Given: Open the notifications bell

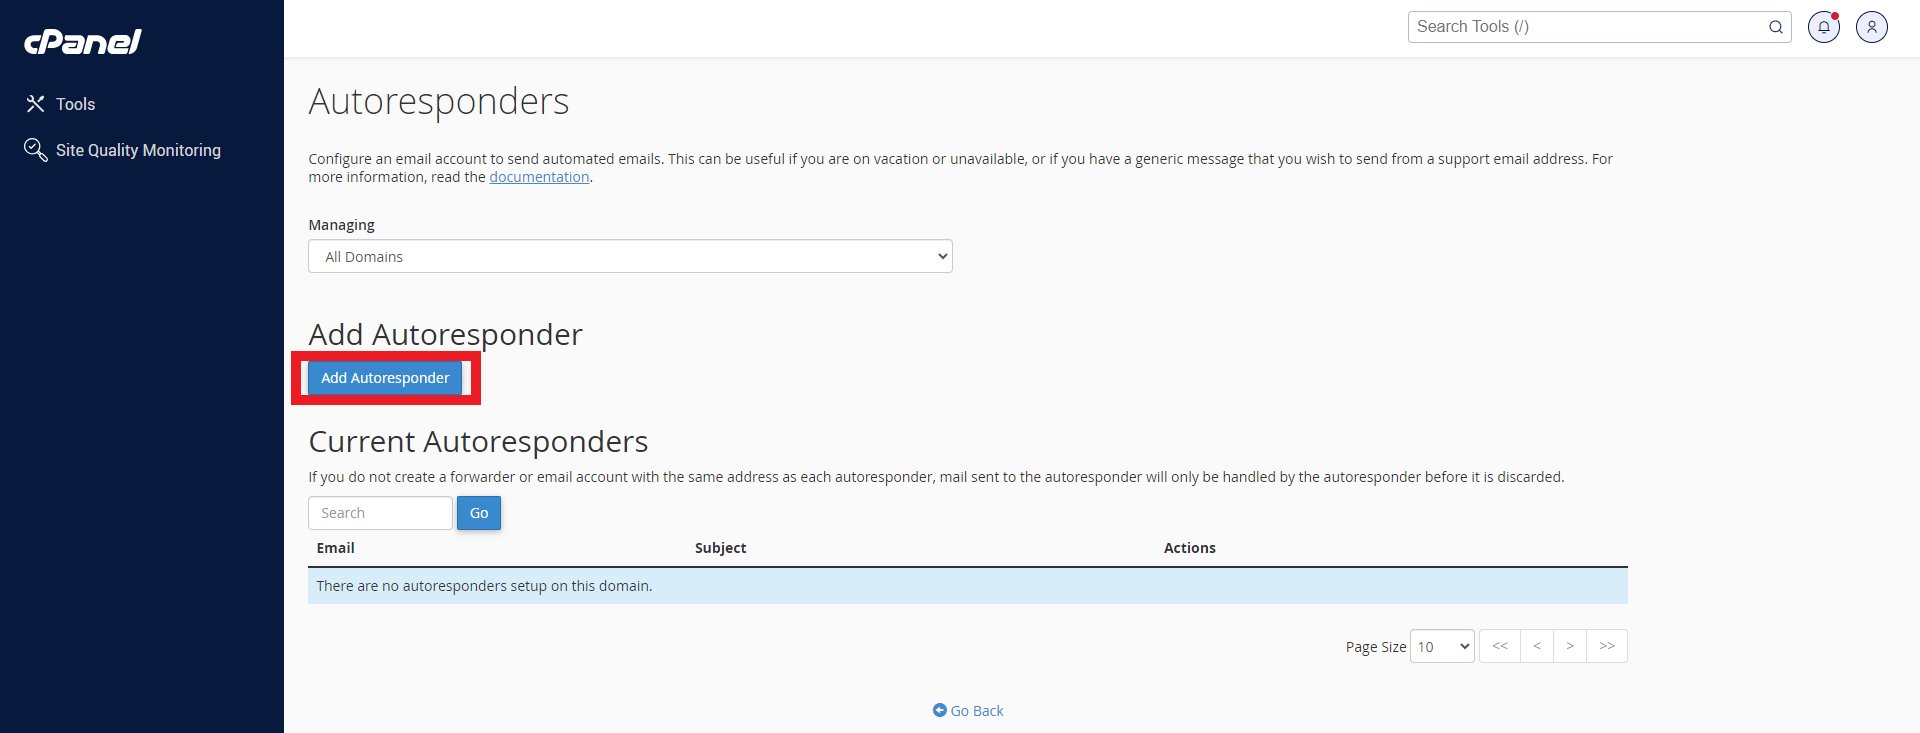Looking at the screenshot, I should pos(1823,27).
